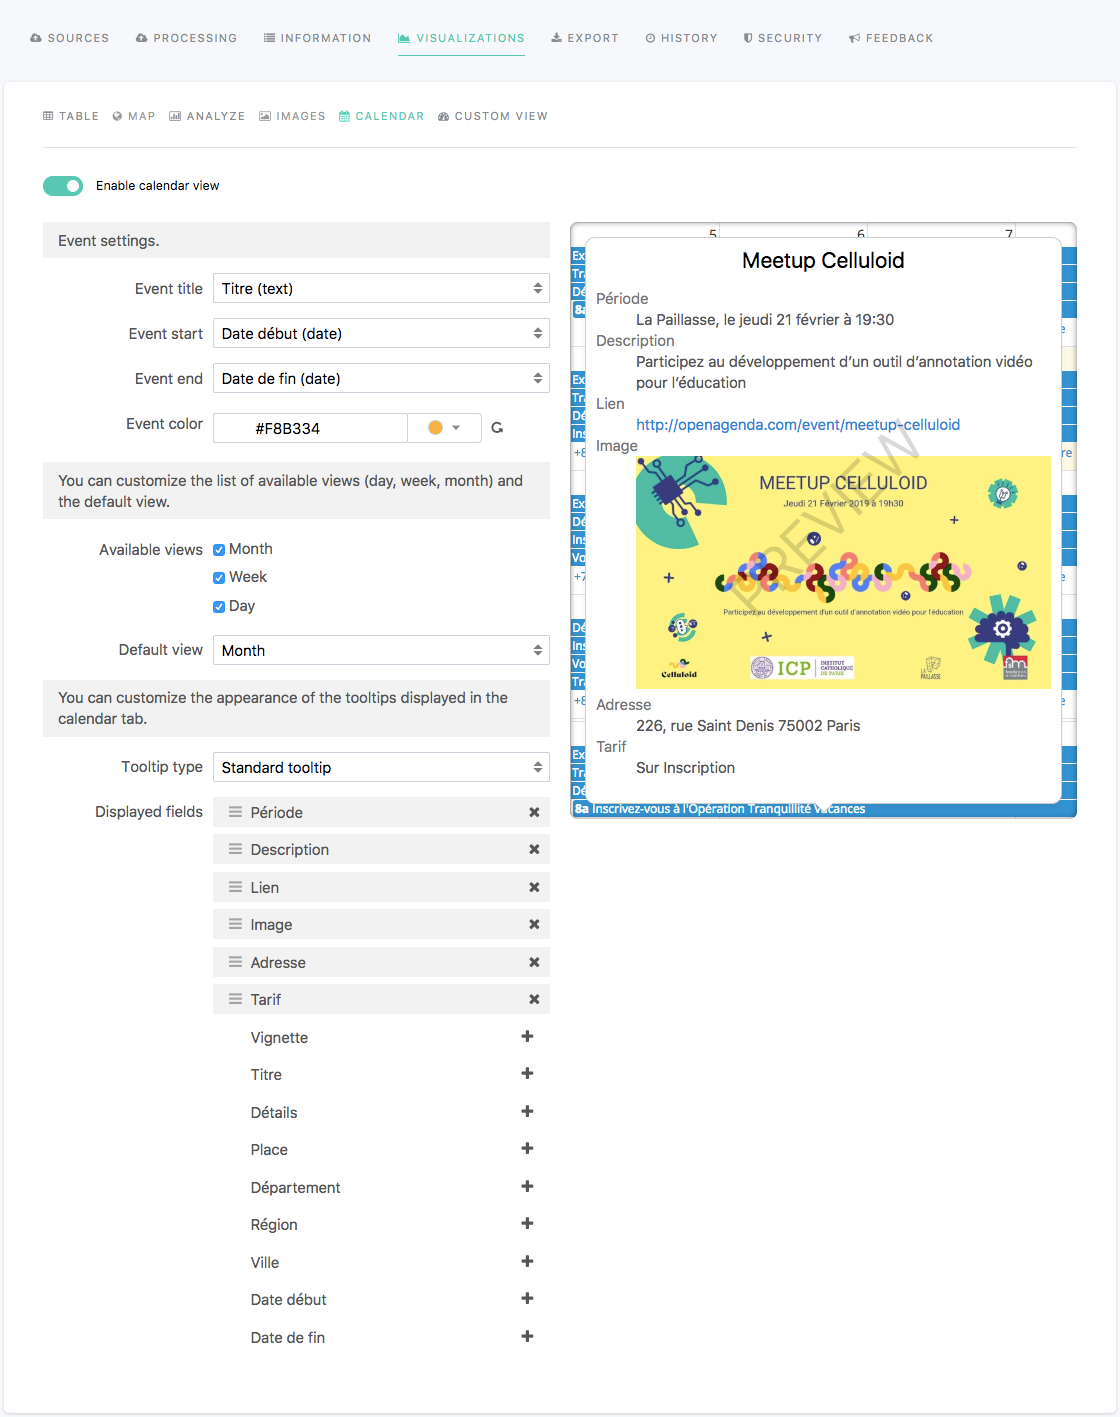
Task: Remove the Image field with X
Action: 534,925
